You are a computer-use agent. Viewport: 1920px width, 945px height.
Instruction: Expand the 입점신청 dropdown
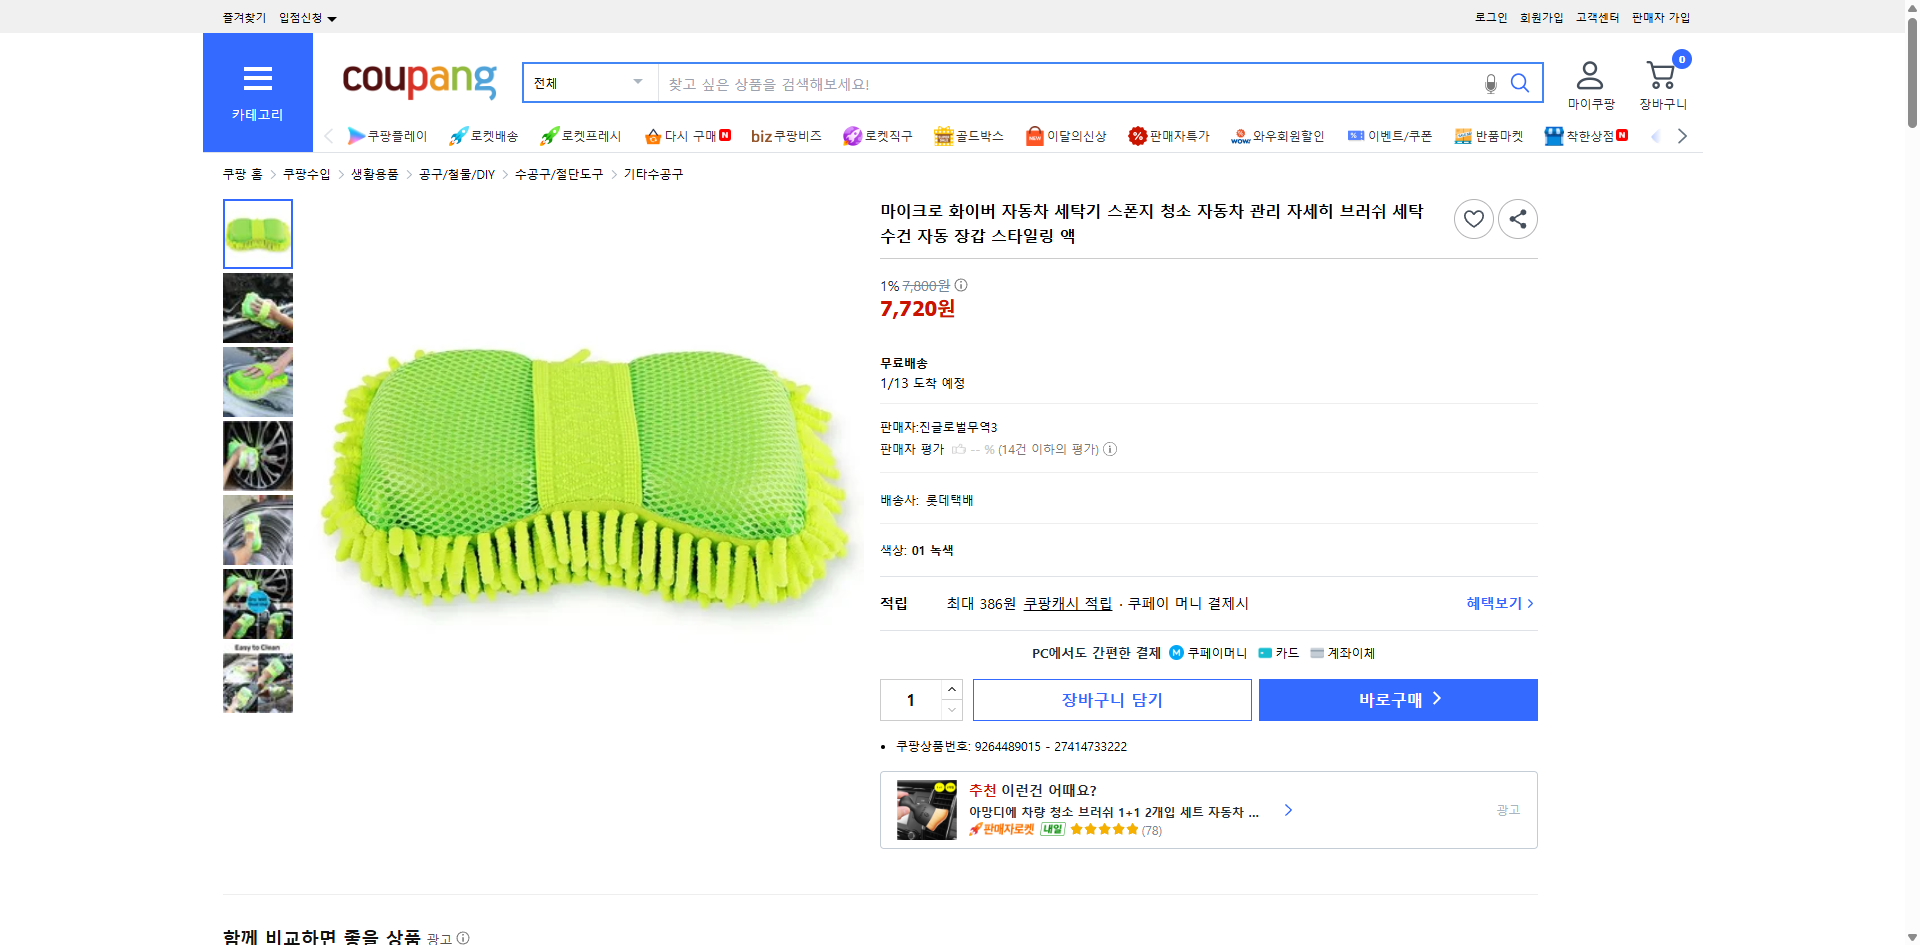pos(306,17)
